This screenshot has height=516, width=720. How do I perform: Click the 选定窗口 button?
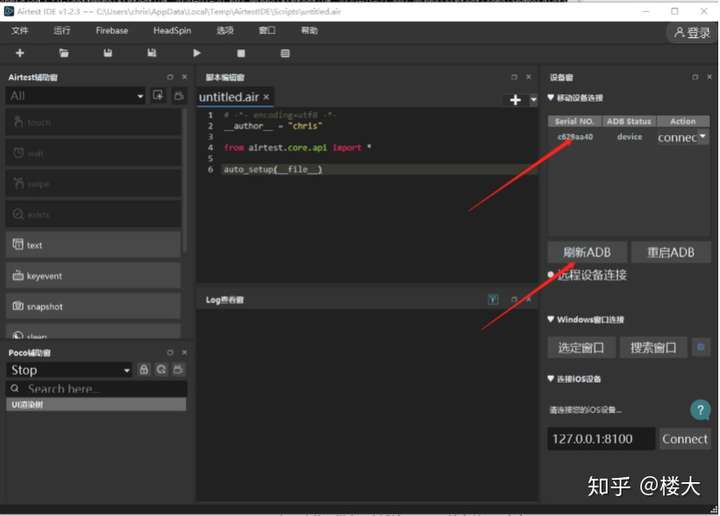pos(581,348)
